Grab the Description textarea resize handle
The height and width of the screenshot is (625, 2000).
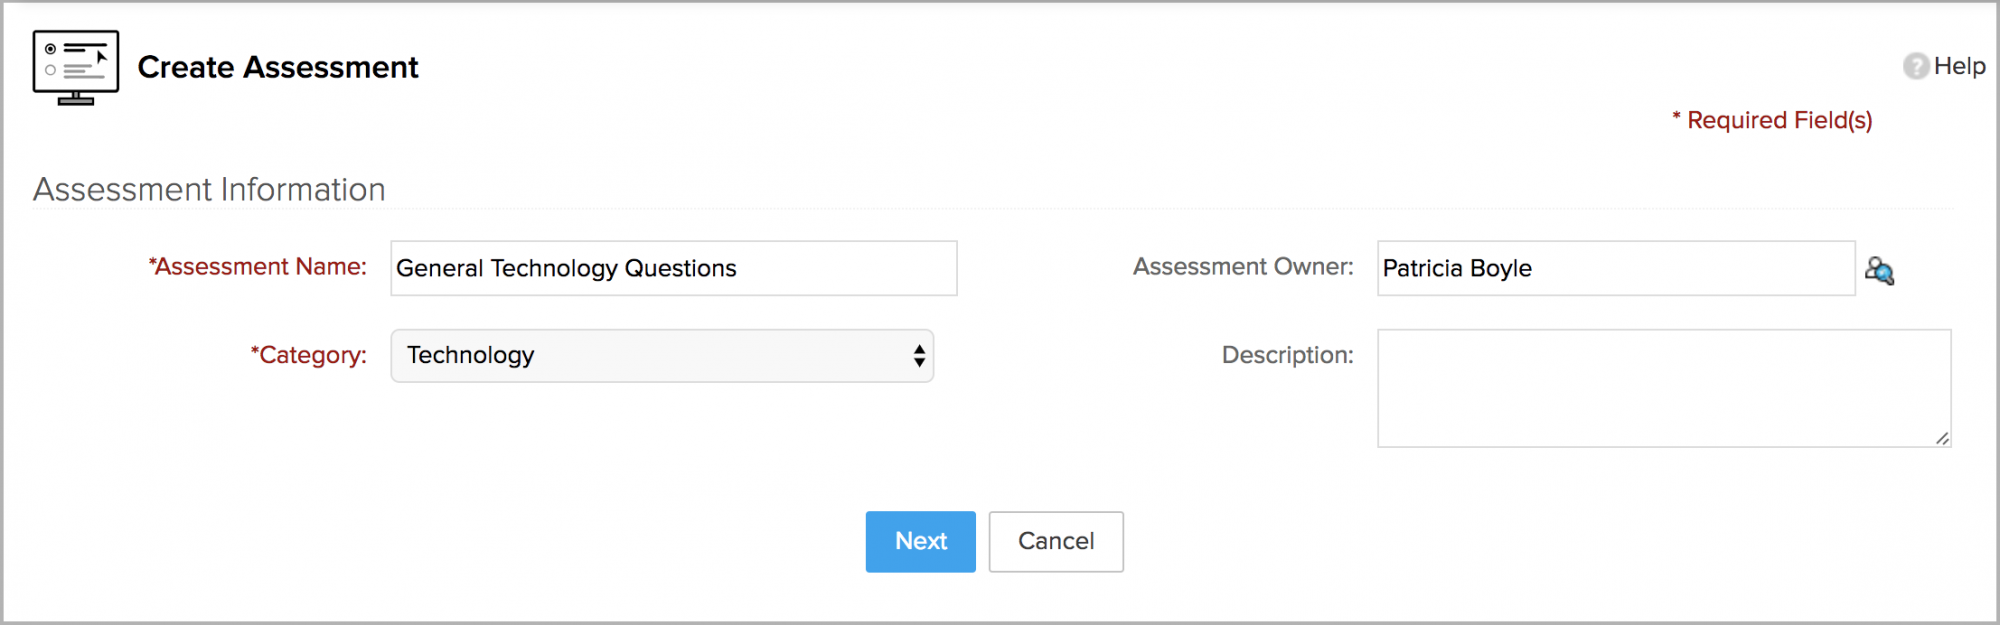coord(1941,438)
